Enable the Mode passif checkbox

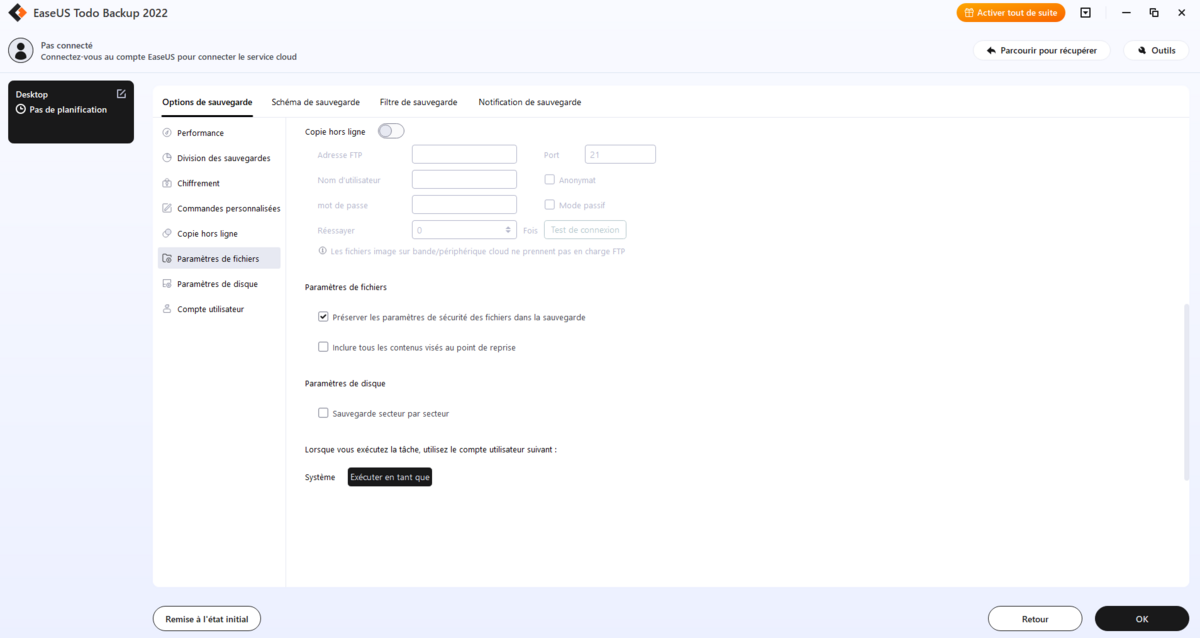pyautogui.click(x=549, y=204)
